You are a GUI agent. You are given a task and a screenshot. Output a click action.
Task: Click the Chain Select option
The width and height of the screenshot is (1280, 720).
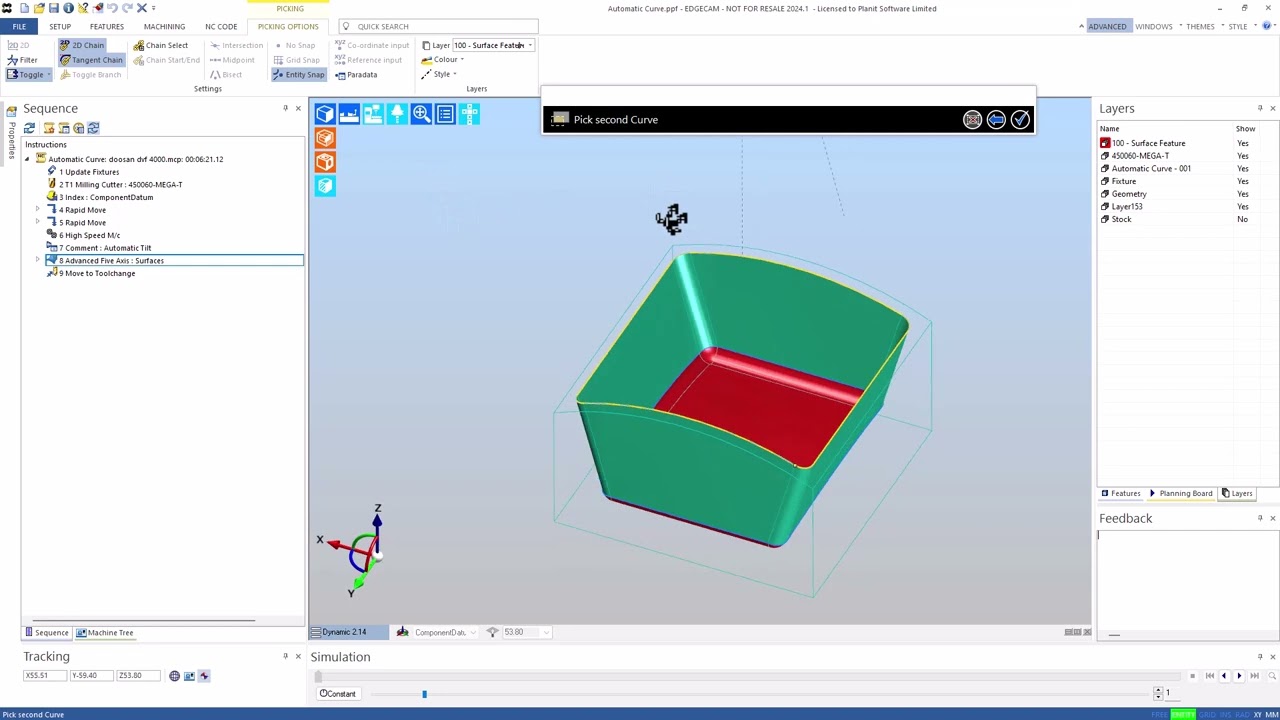pos(161,45)
